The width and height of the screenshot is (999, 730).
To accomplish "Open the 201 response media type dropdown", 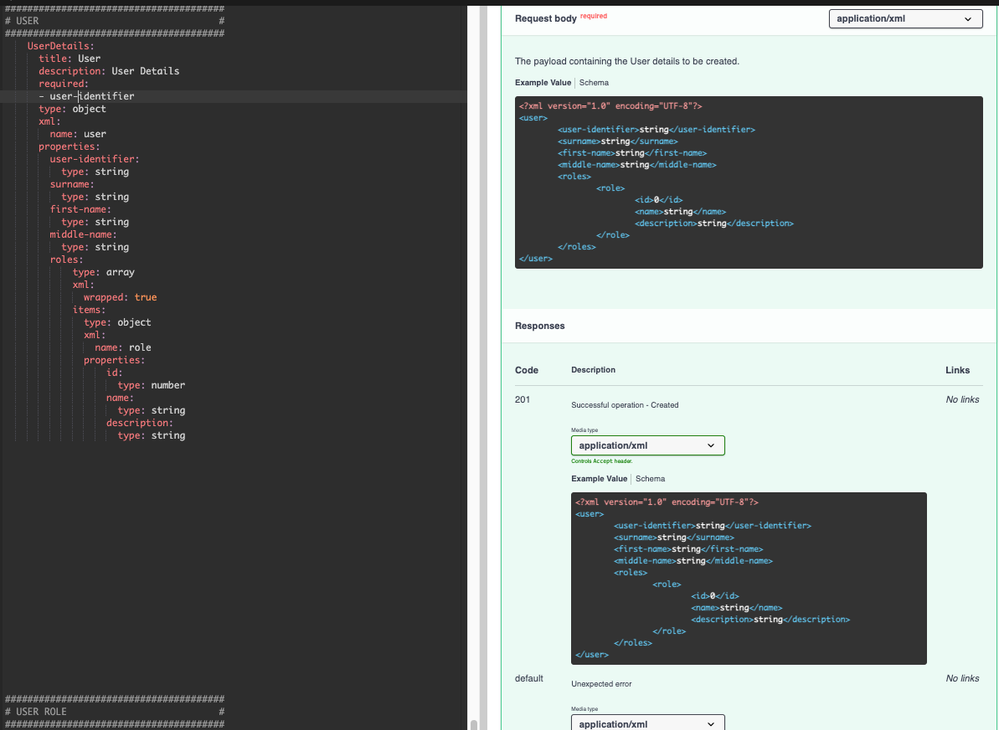I will click(647, 445).
